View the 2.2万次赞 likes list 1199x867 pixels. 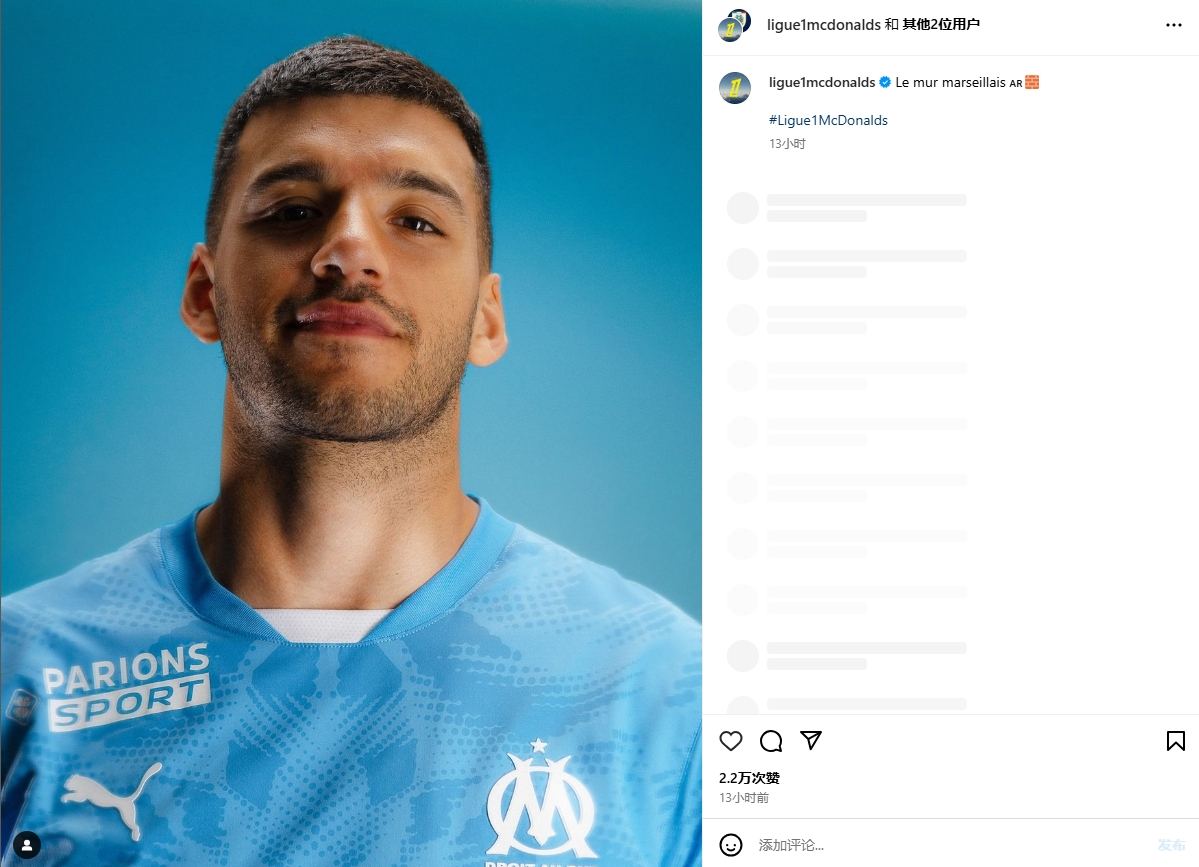coord(749,778)
